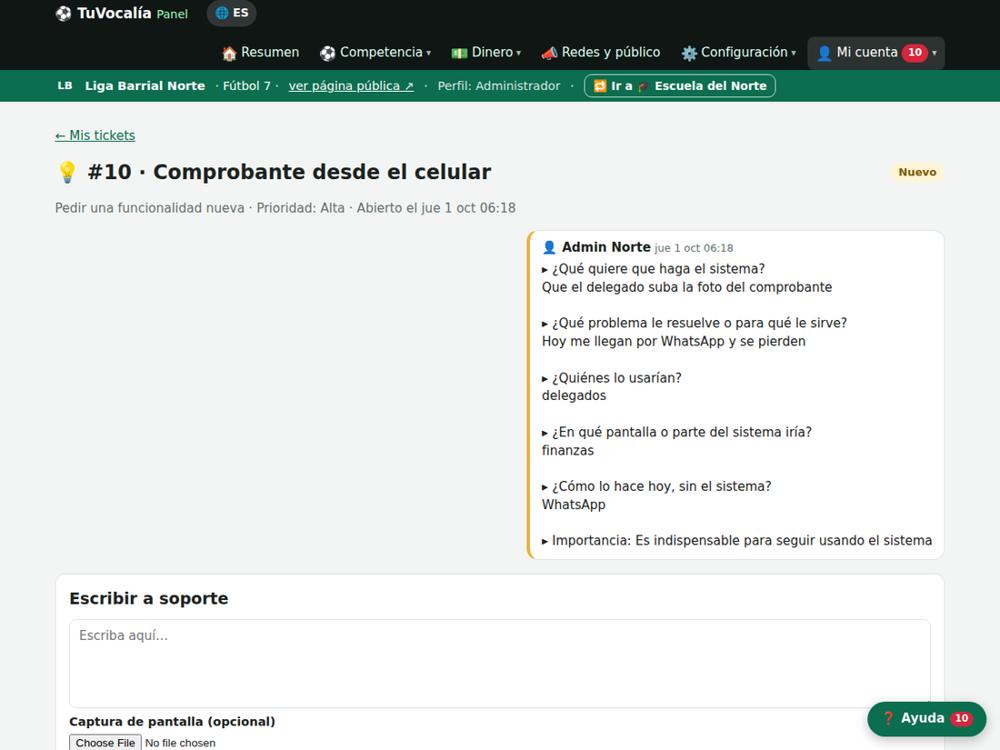Click the Escribir a soporte heading
This screenshot has width=1000, height=750.
click(149, 598)
